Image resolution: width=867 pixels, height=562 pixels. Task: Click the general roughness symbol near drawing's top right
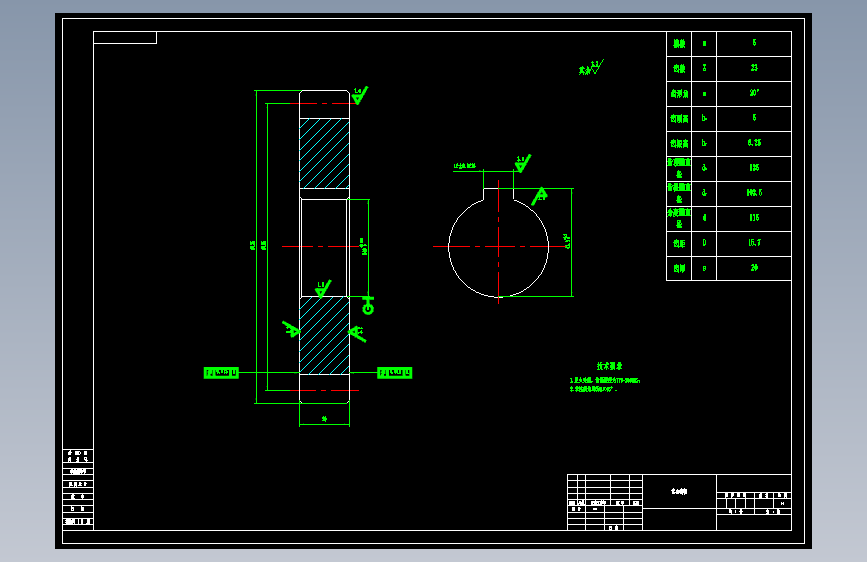592,67
